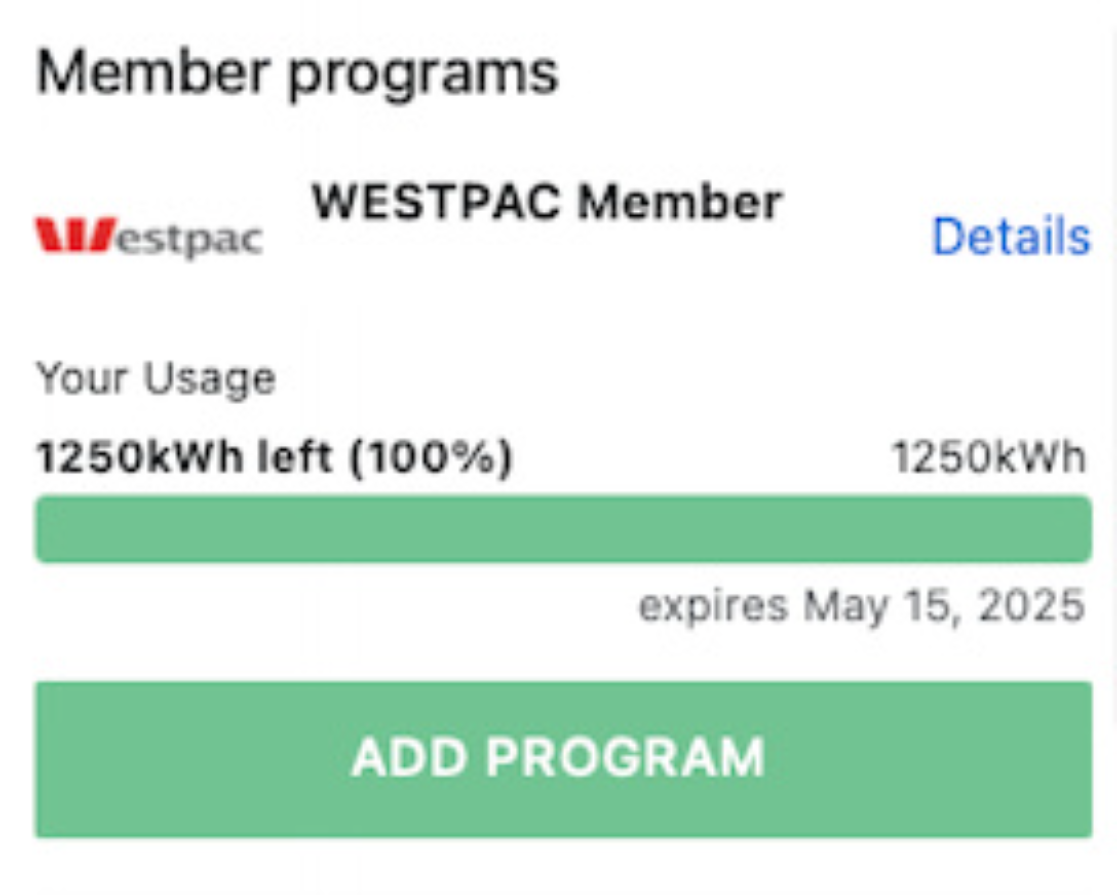Click the expires May 15, 2025 text

coord(861,605)
